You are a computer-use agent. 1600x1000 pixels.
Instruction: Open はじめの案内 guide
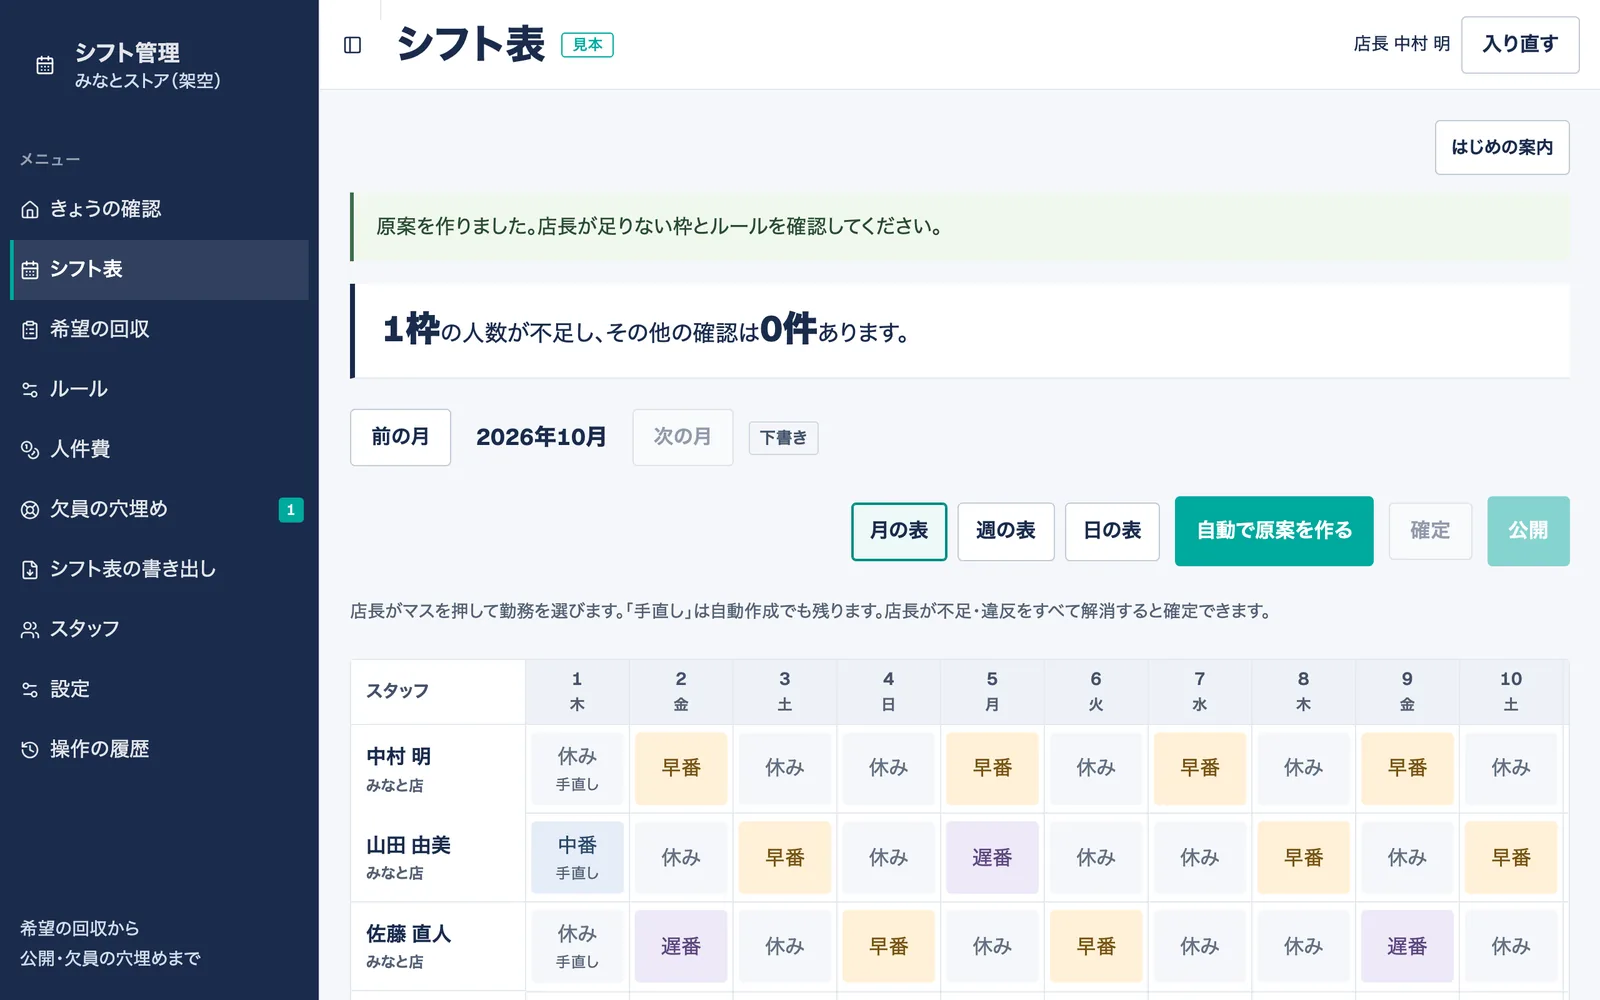pyautogui.click(x=1502, y=148)
